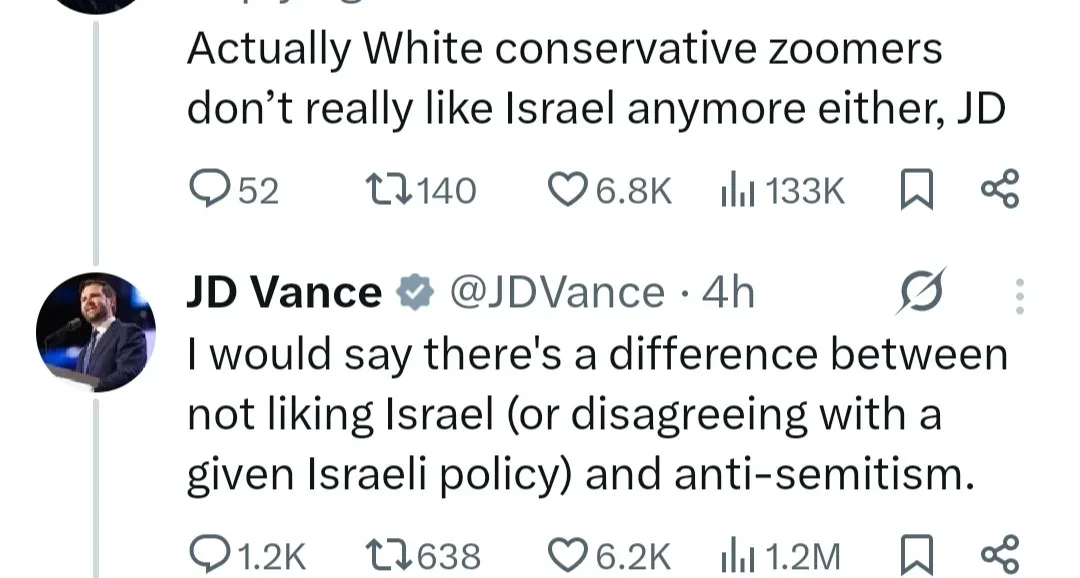Open the 4h timestamp of Vance's tweet
Viewport: 1080px width, 578px height.
click(x=729, y=293)
